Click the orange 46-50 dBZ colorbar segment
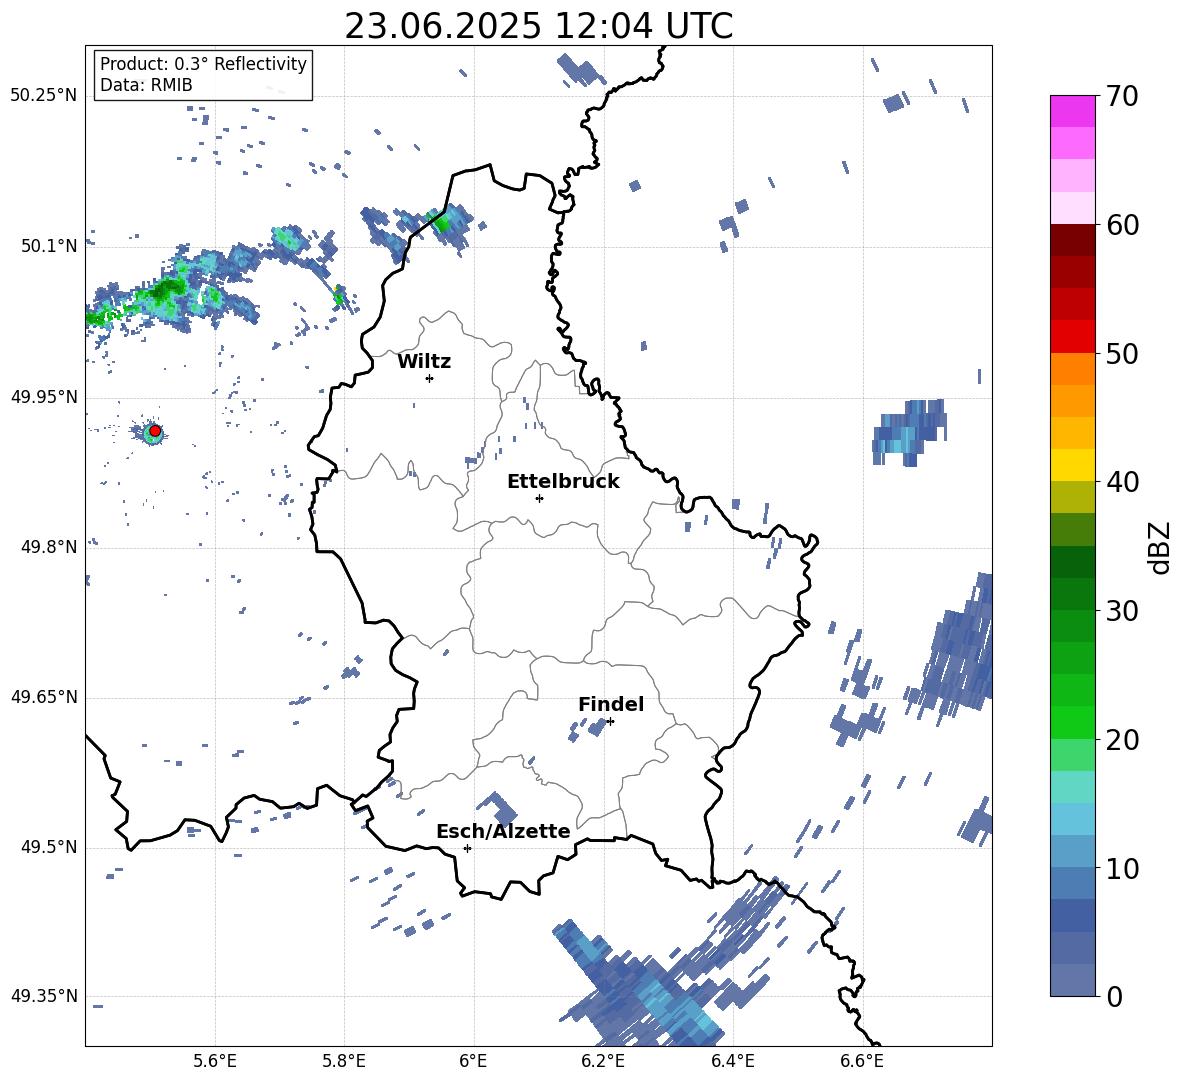Screen dimensions: 1184x1081 pos(1072,369)
